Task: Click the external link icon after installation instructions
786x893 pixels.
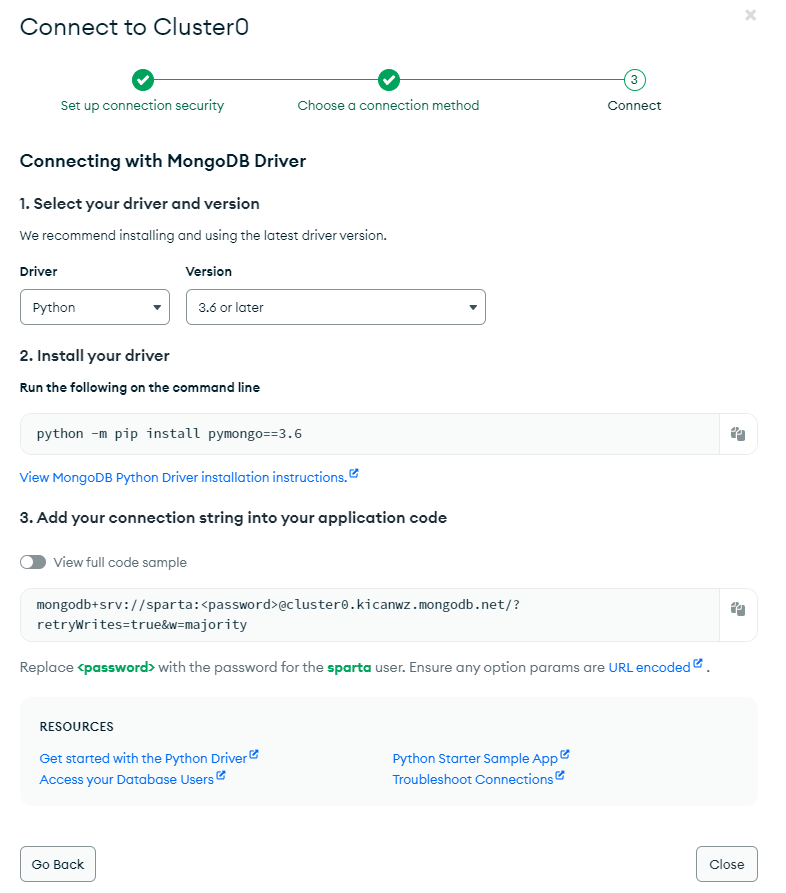Action: point(354,473)
